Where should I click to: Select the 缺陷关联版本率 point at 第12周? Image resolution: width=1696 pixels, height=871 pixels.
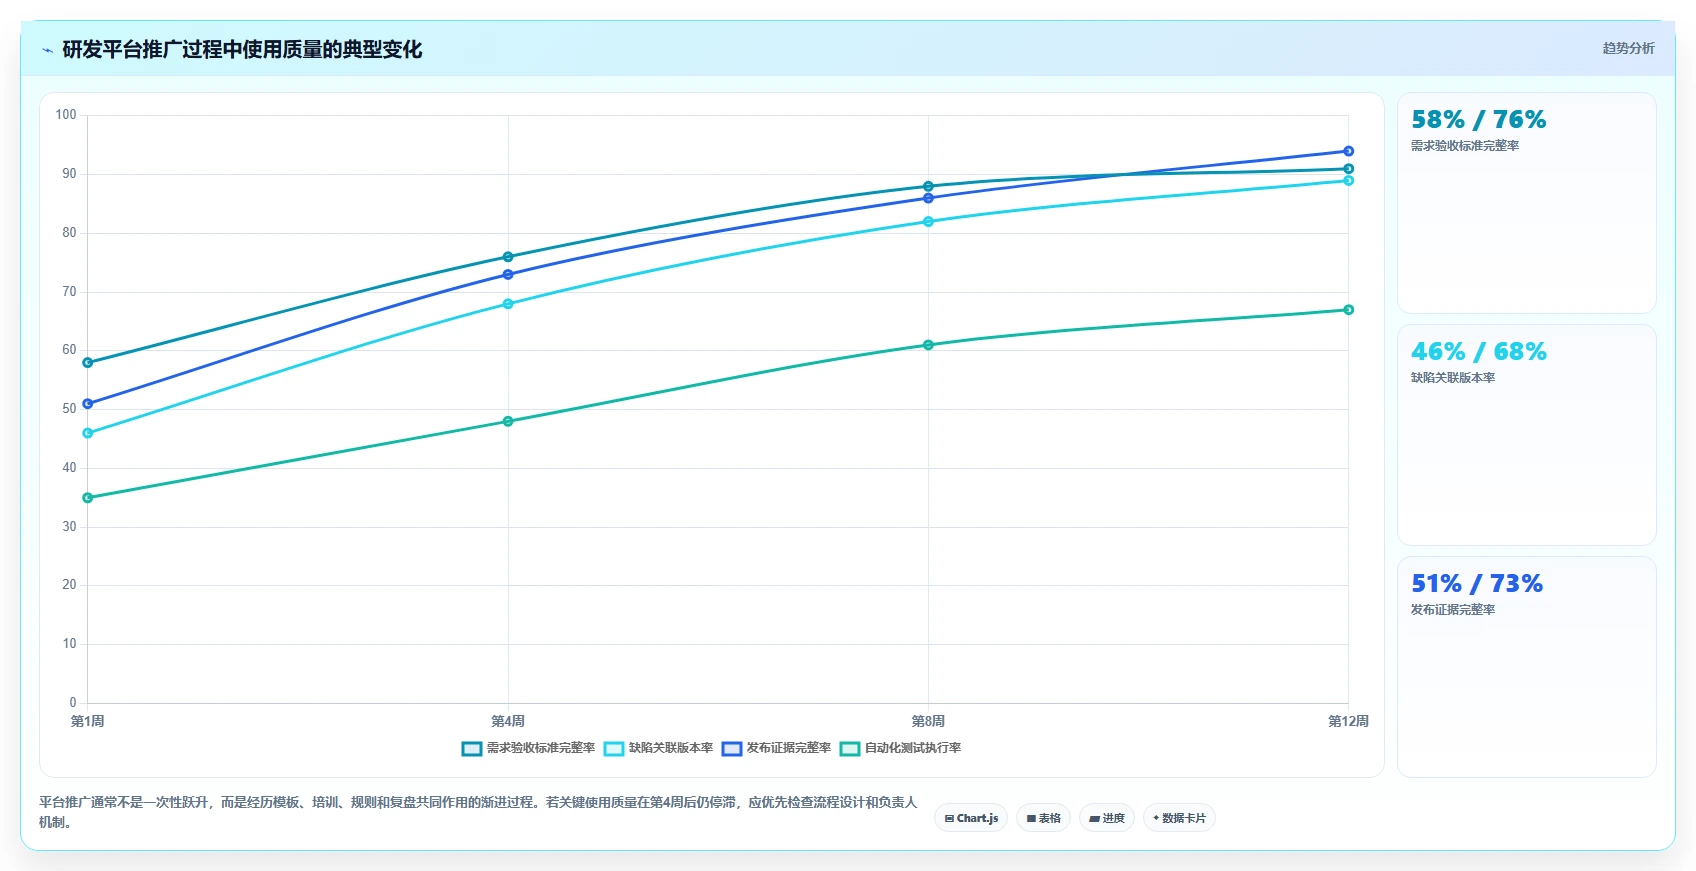click(1348, 181)
